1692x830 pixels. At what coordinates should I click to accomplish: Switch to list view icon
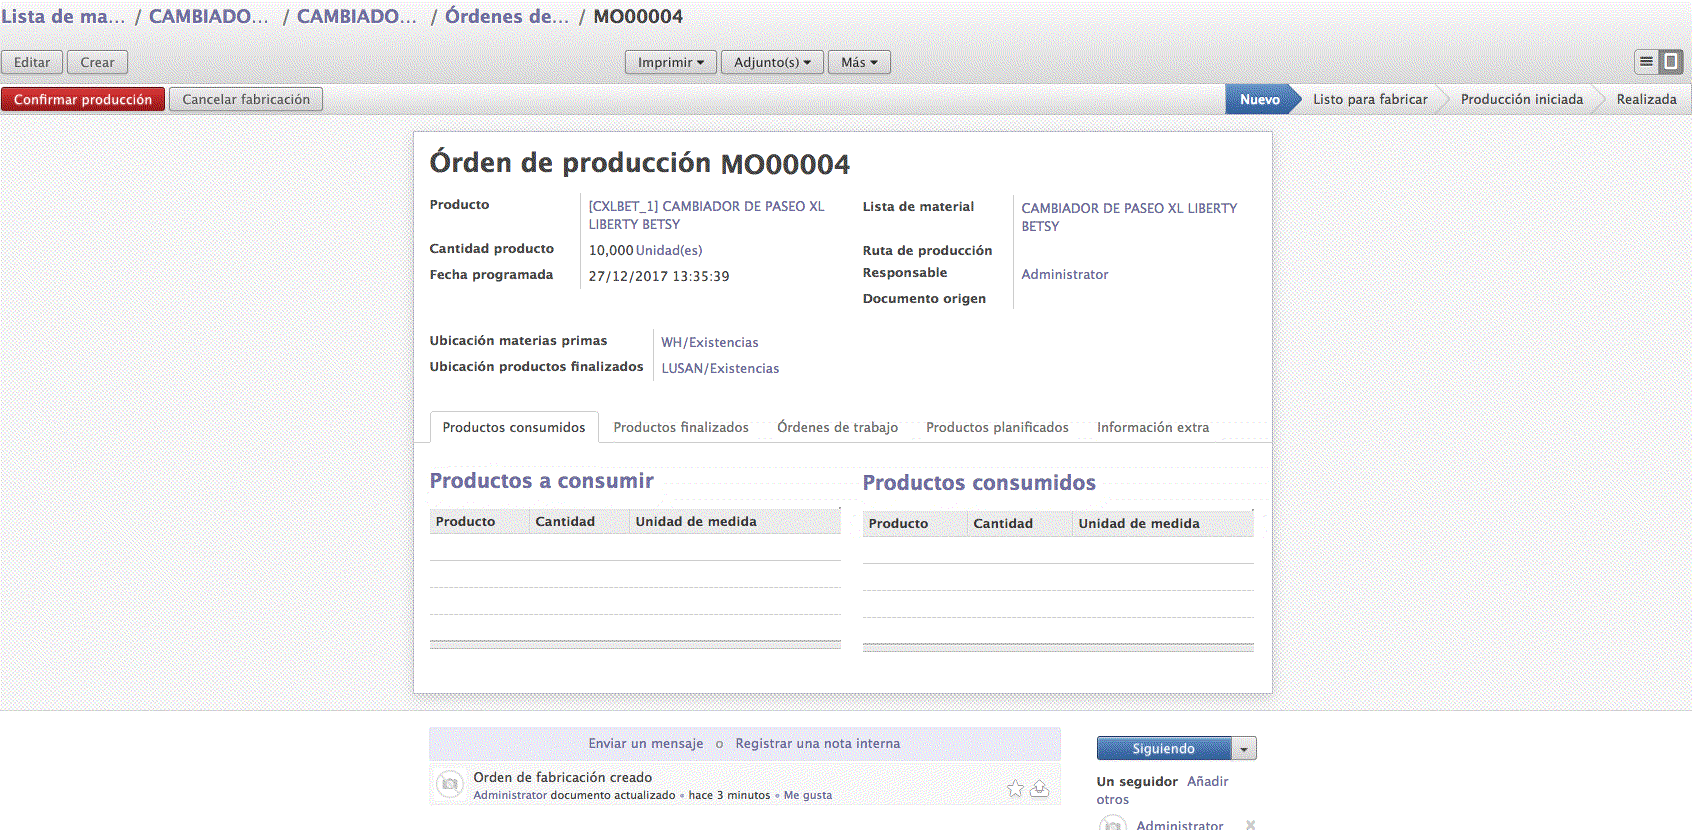click(1646, 62)
